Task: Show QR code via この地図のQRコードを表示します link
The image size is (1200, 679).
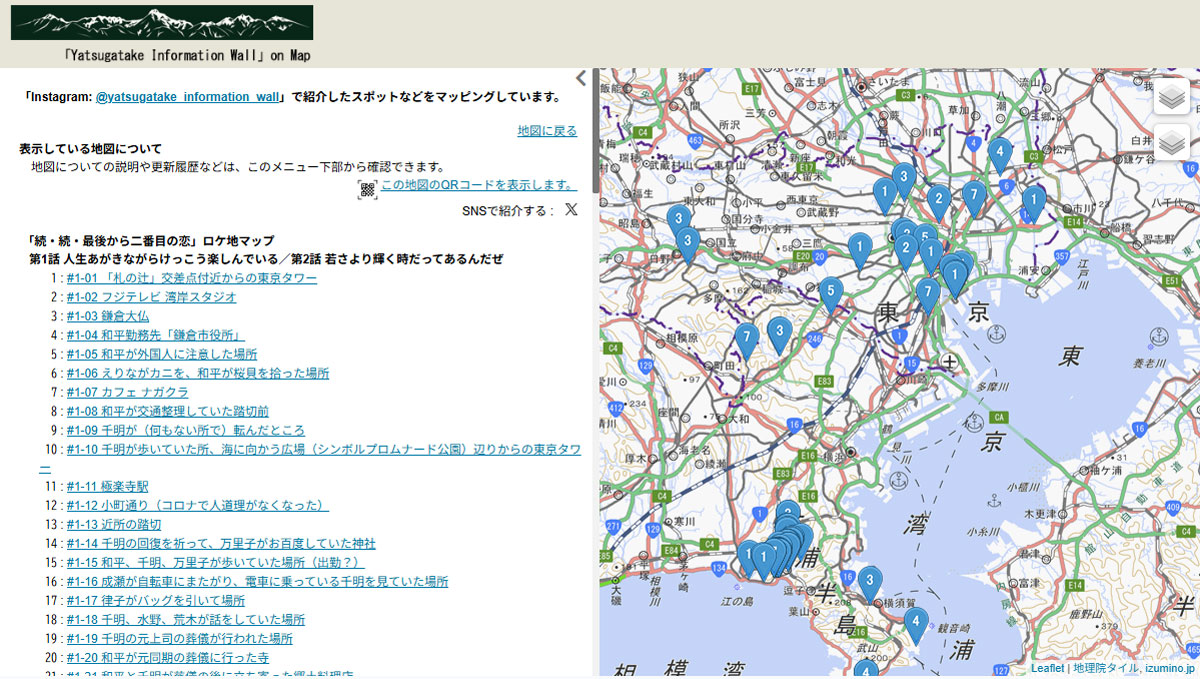Action: click(479, 185)
